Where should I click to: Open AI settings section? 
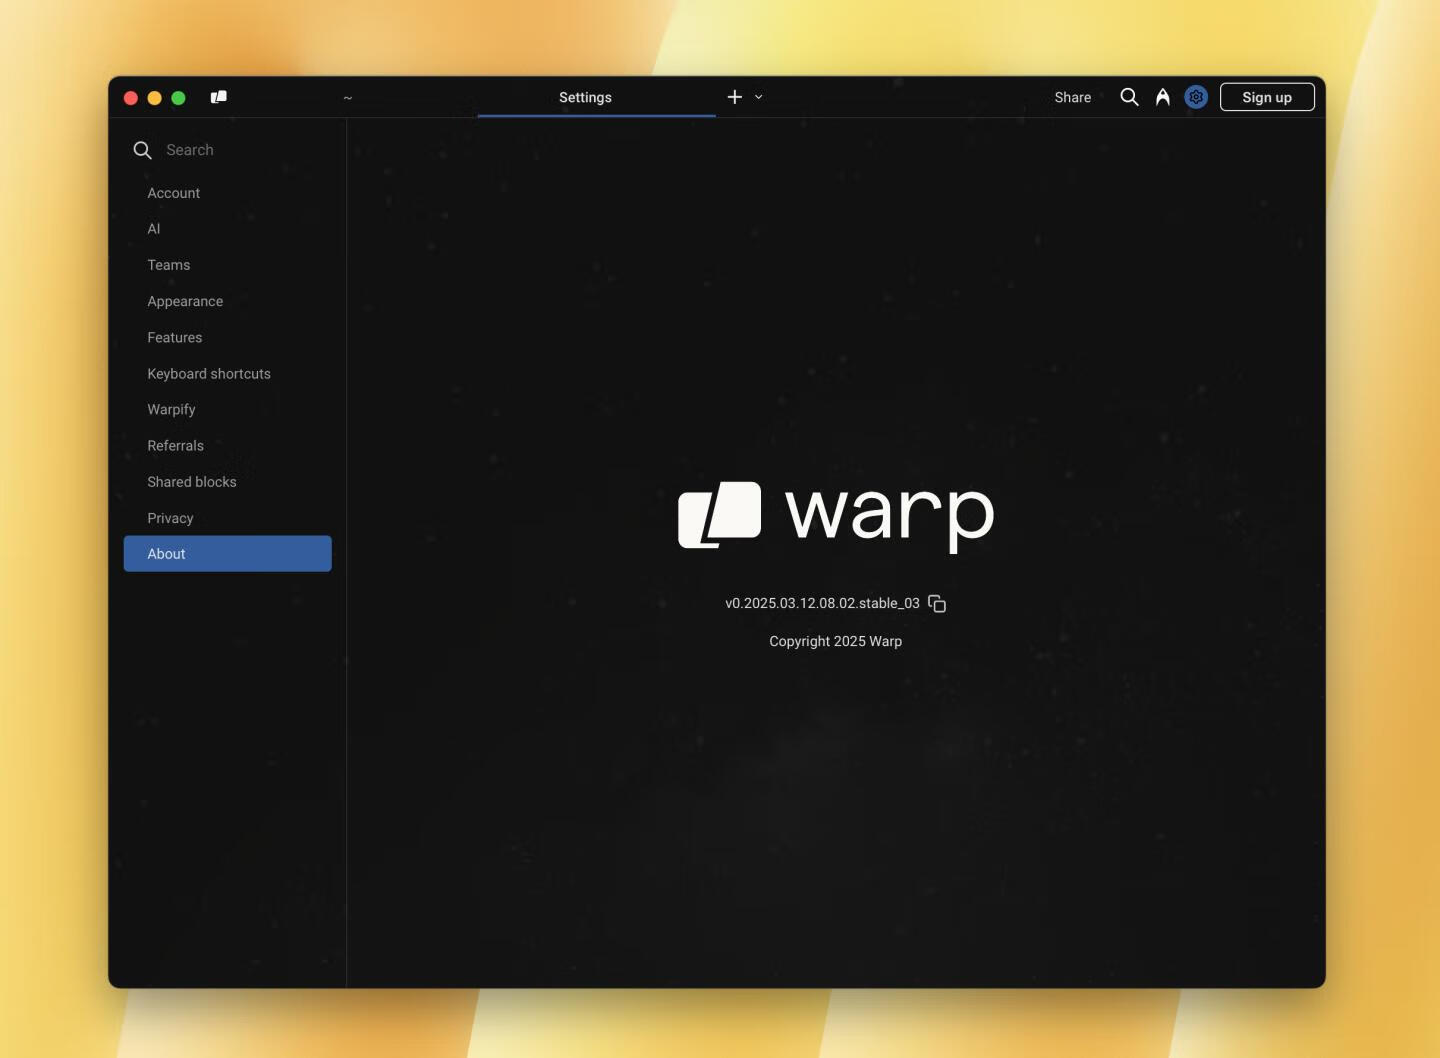point(228,229)
